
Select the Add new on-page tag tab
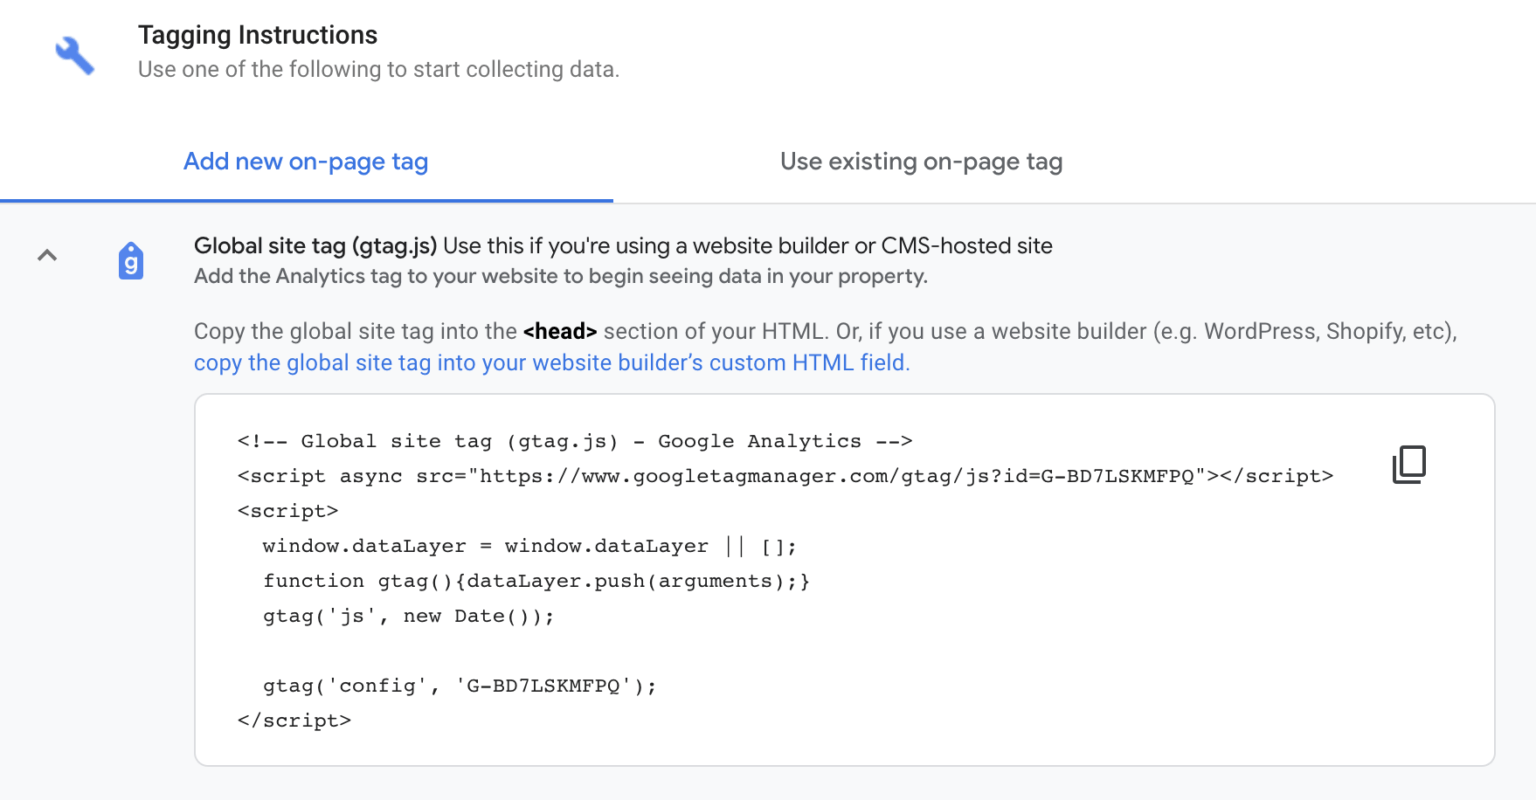tap(305, 161)
